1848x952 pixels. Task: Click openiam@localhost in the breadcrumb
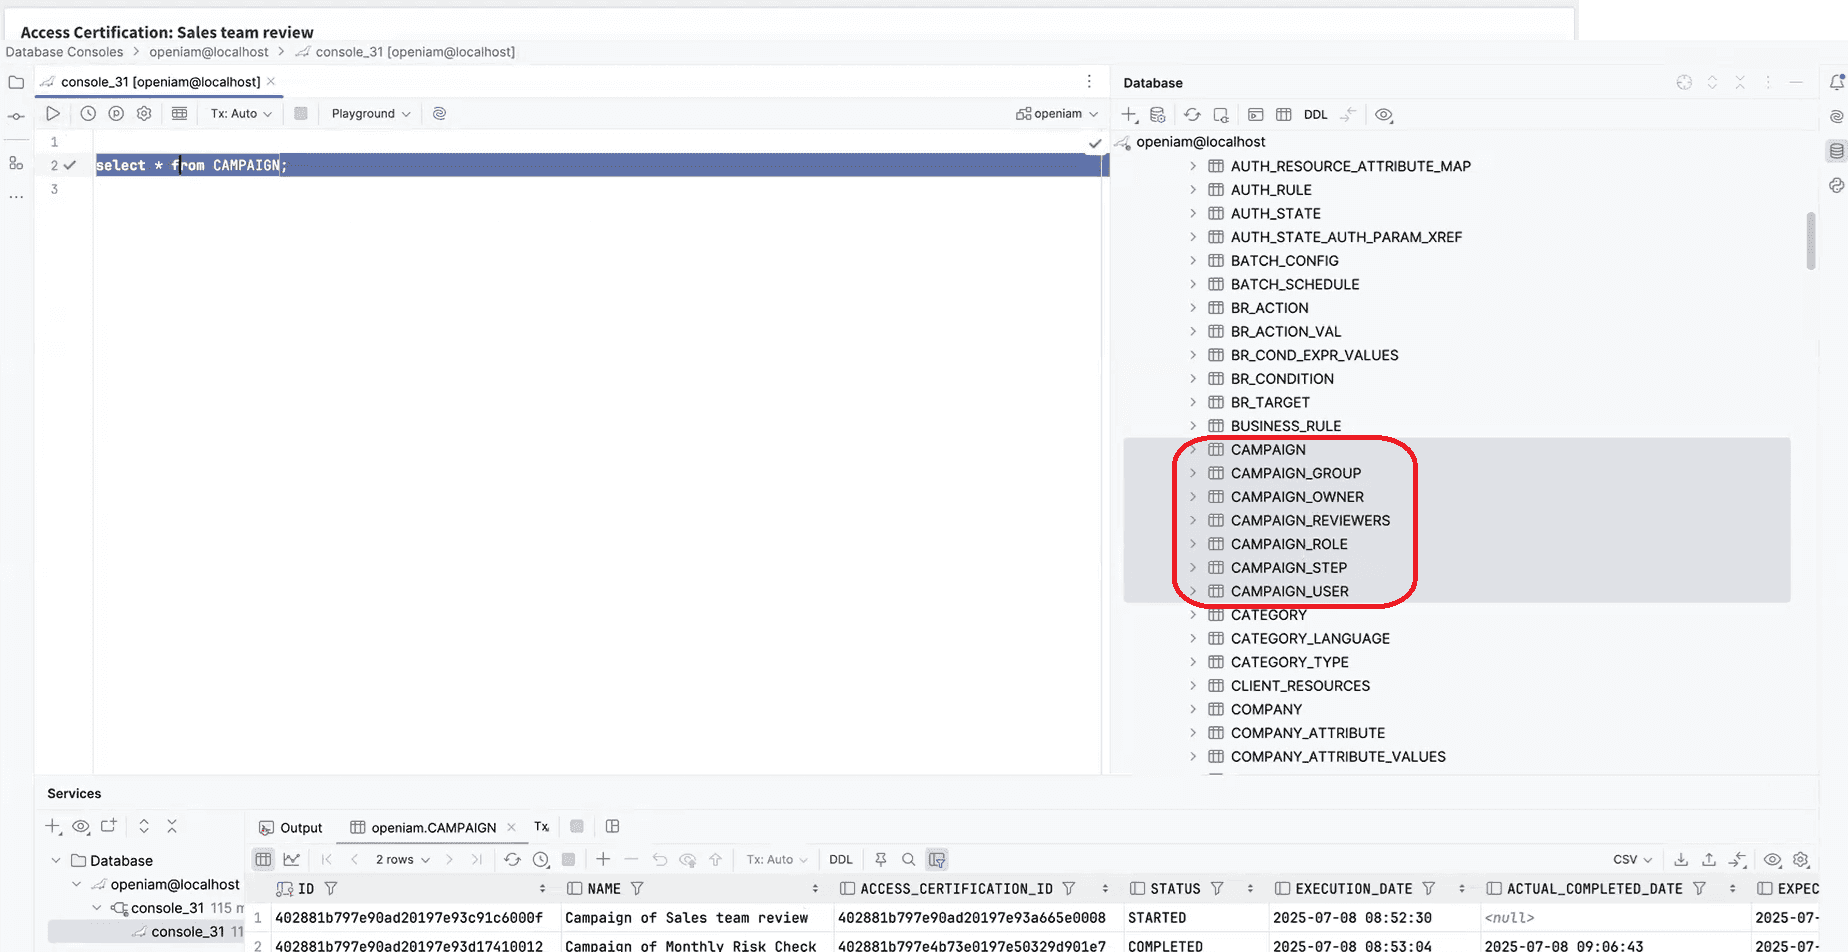point(209,52)
